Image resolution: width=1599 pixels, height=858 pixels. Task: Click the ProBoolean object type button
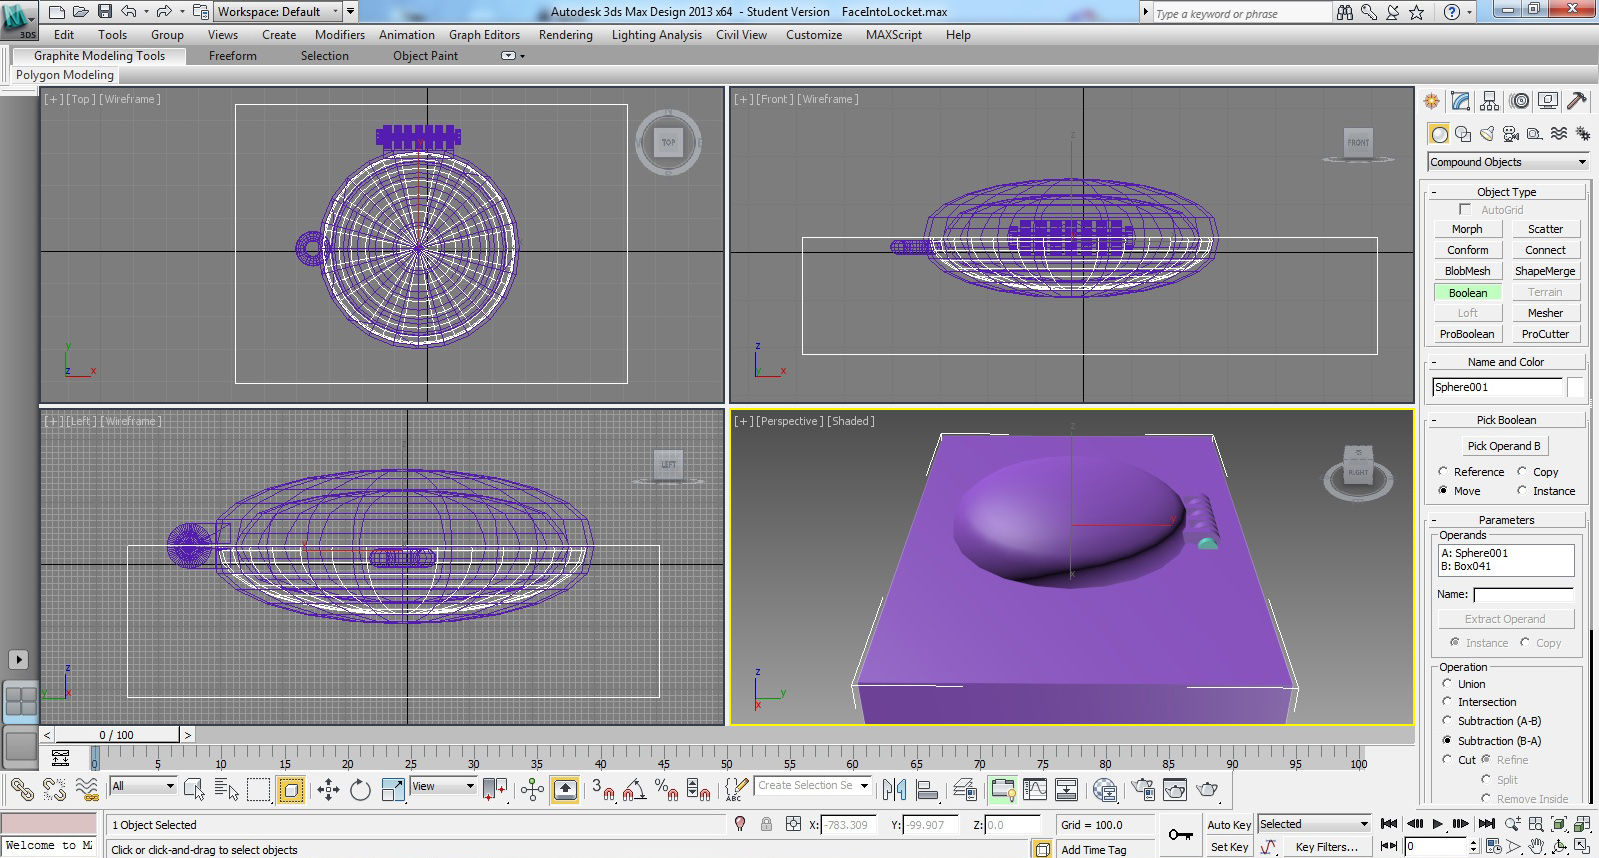click(1467, 334)
